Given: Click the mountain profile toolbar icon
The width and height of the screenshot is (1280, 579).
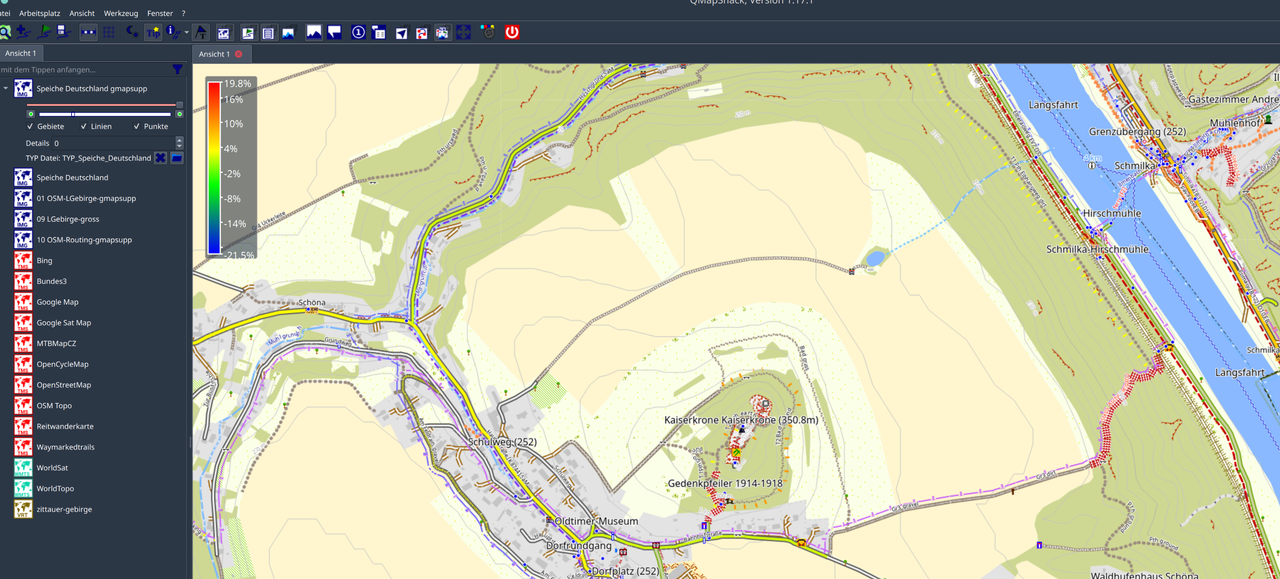Looking at the screenshot, I should 314,32.
